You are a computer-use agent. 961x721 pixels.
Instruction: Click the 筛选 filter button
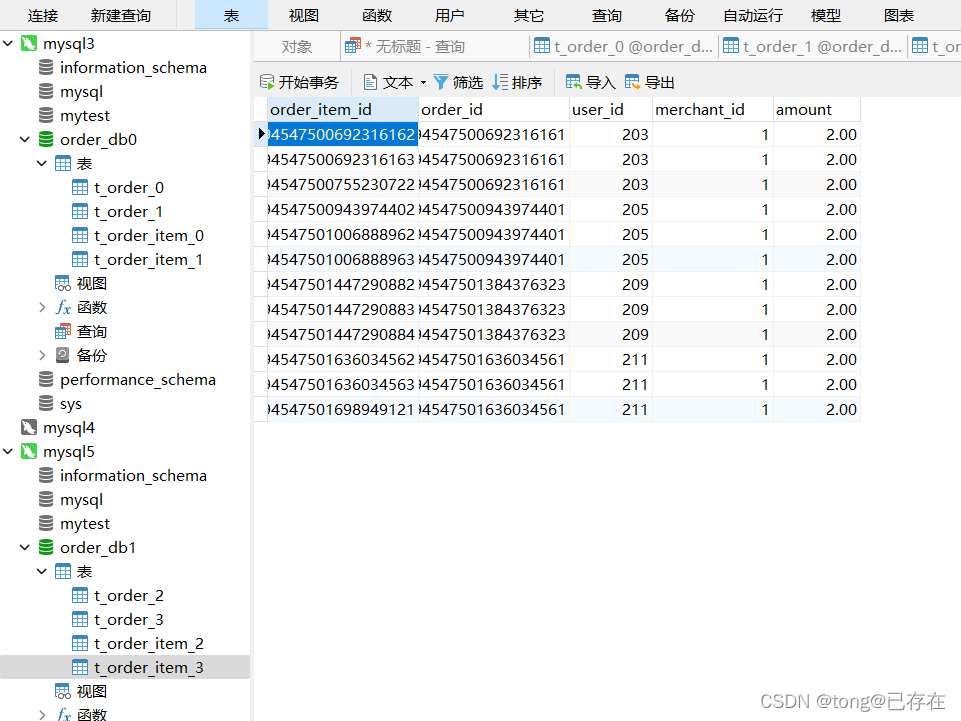[458, 82]
